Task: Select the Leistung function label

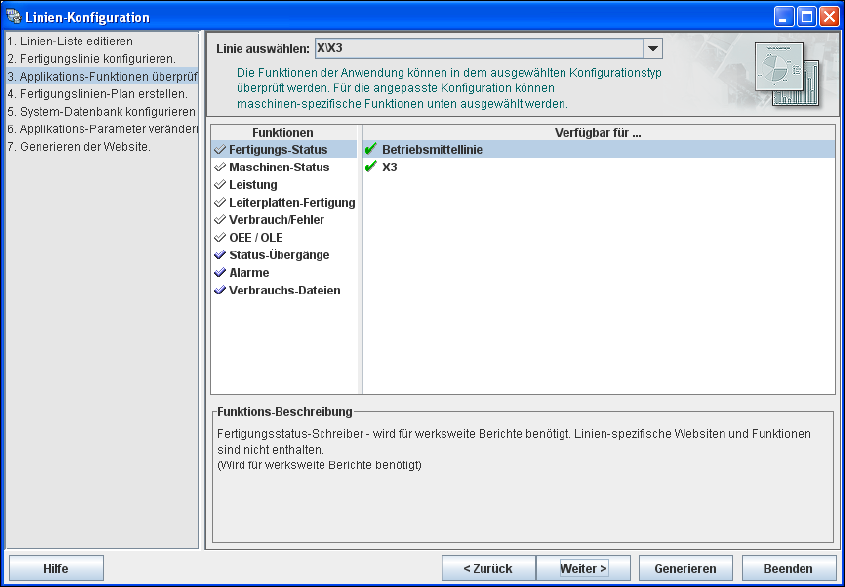Action: coord(253,185)
